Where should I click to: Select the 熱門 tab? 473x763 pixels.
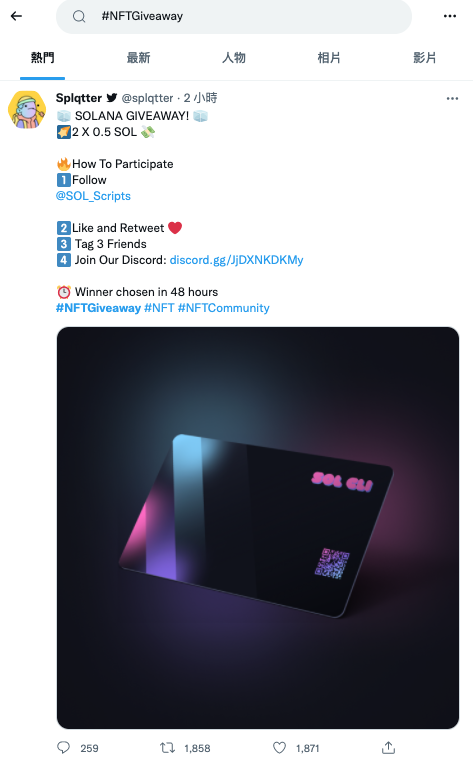42,58
